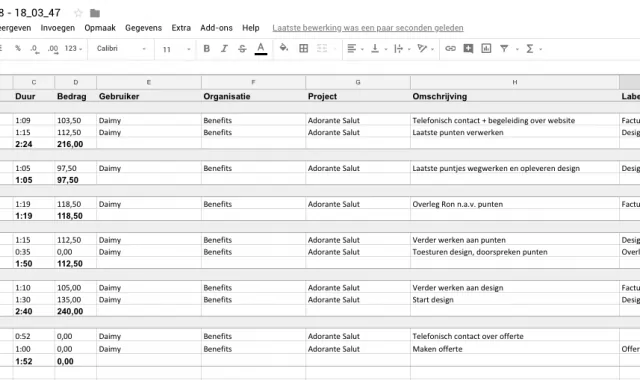The height and width of the screenshot is (380, 640).
Task: Expand filter views dropdown arrow
Action: (x=517, y=49)
